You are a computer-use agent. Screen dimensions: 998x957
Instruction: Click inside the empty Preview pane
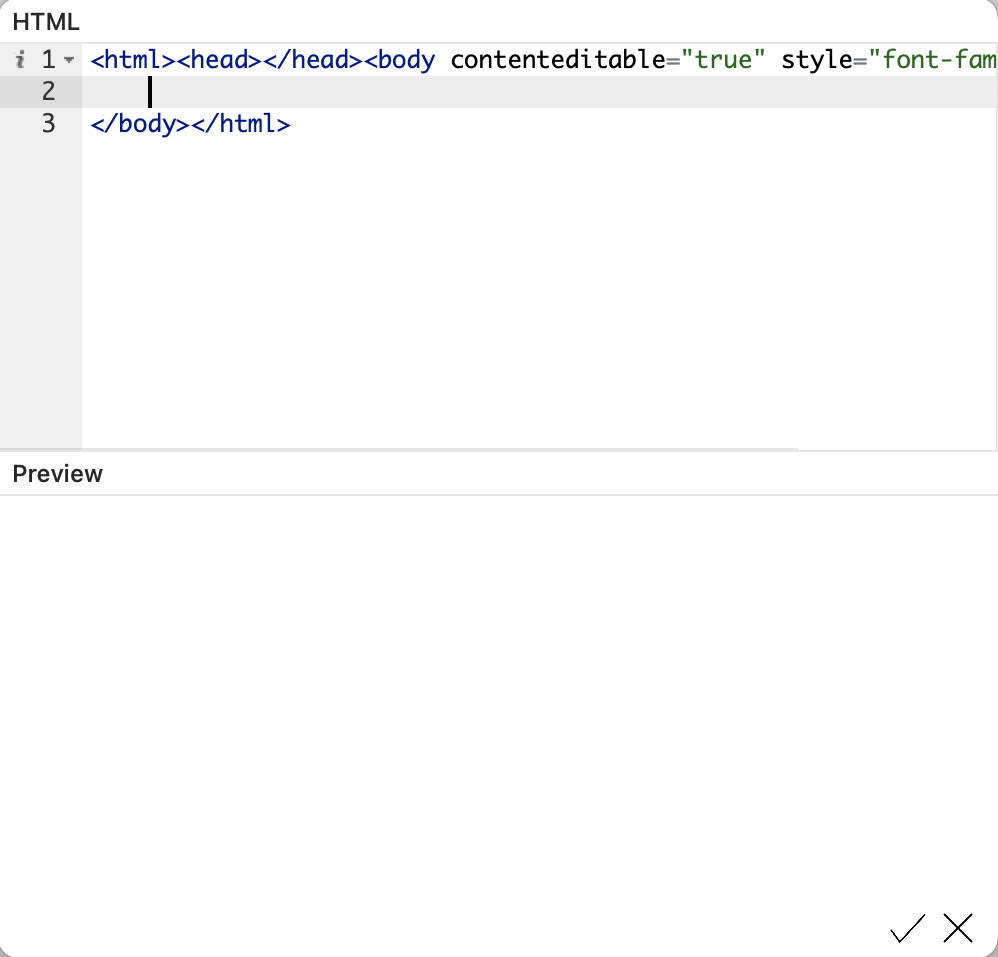coord(499,700)
